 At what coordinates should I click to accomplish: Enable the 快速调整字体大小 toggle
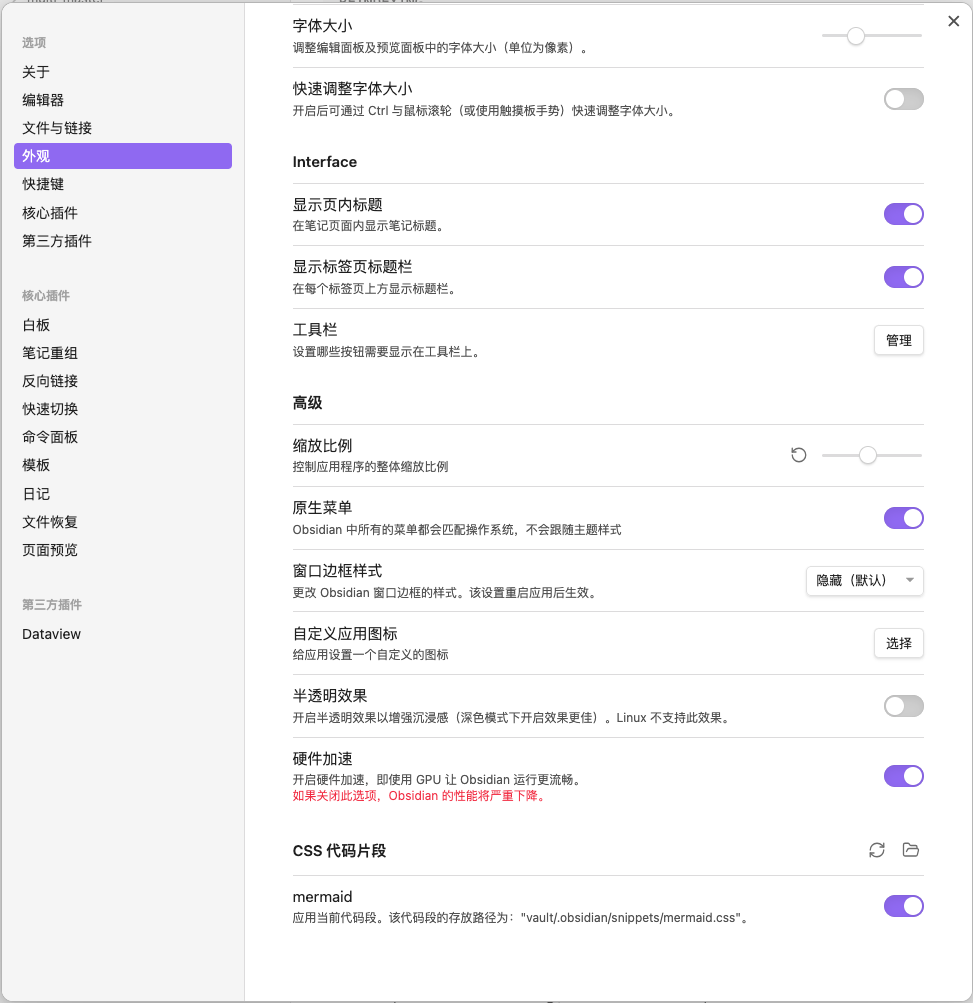click(x=903, y=99)
